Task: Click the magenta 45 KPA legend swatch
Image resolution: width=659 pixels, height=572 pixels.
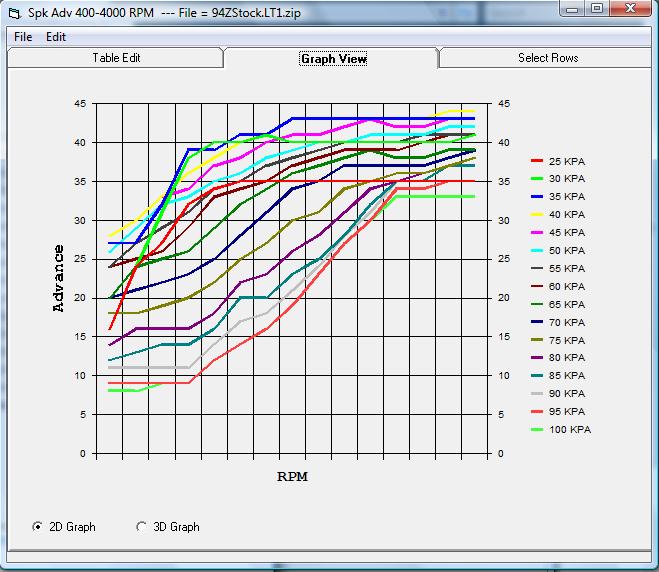Action: [x=538, y=232]
